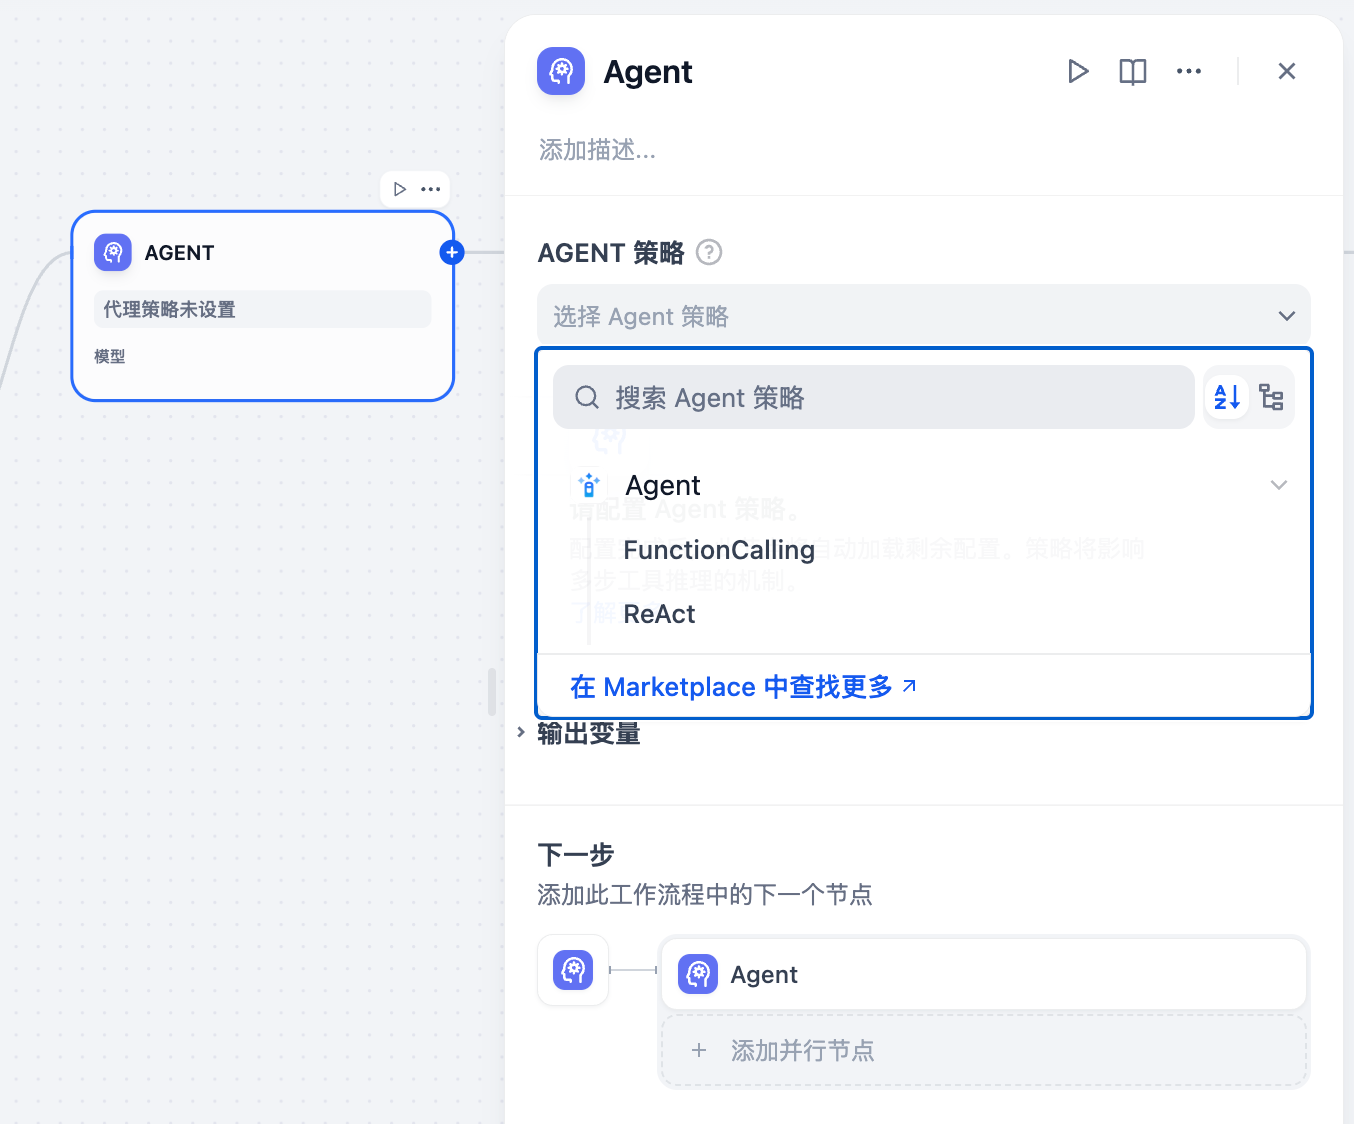
Task: Choose the FunctionCalling strategy
Action: (719, 550)
